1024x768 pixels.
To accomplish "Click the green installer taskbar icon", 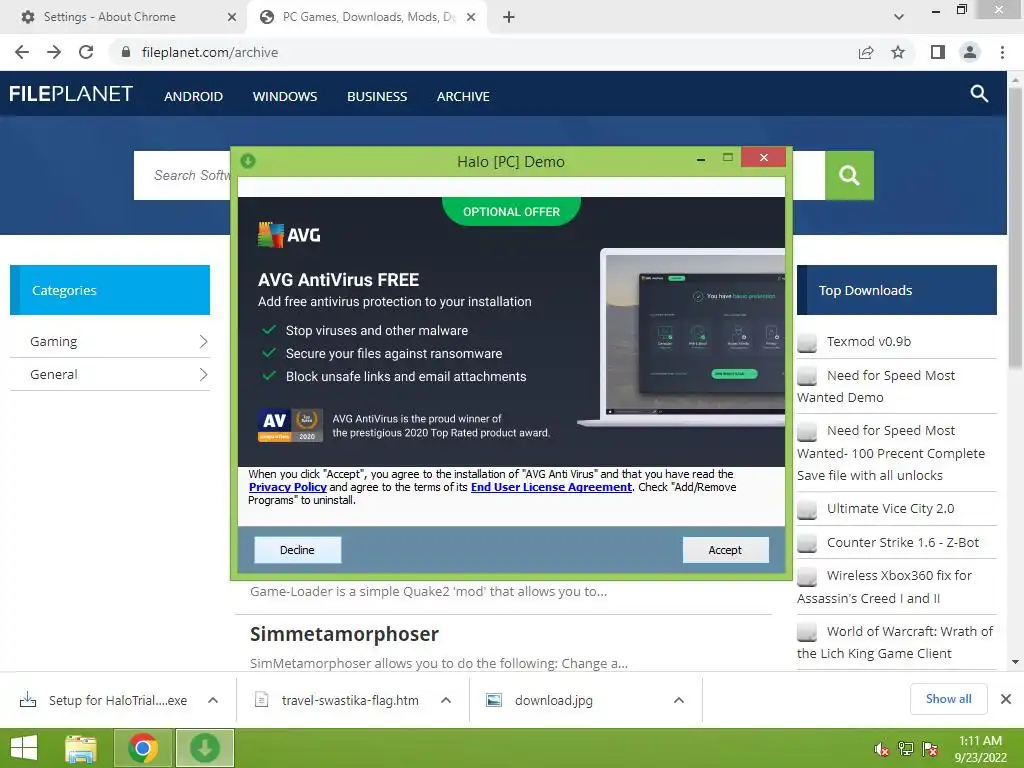I will [204, 748].
